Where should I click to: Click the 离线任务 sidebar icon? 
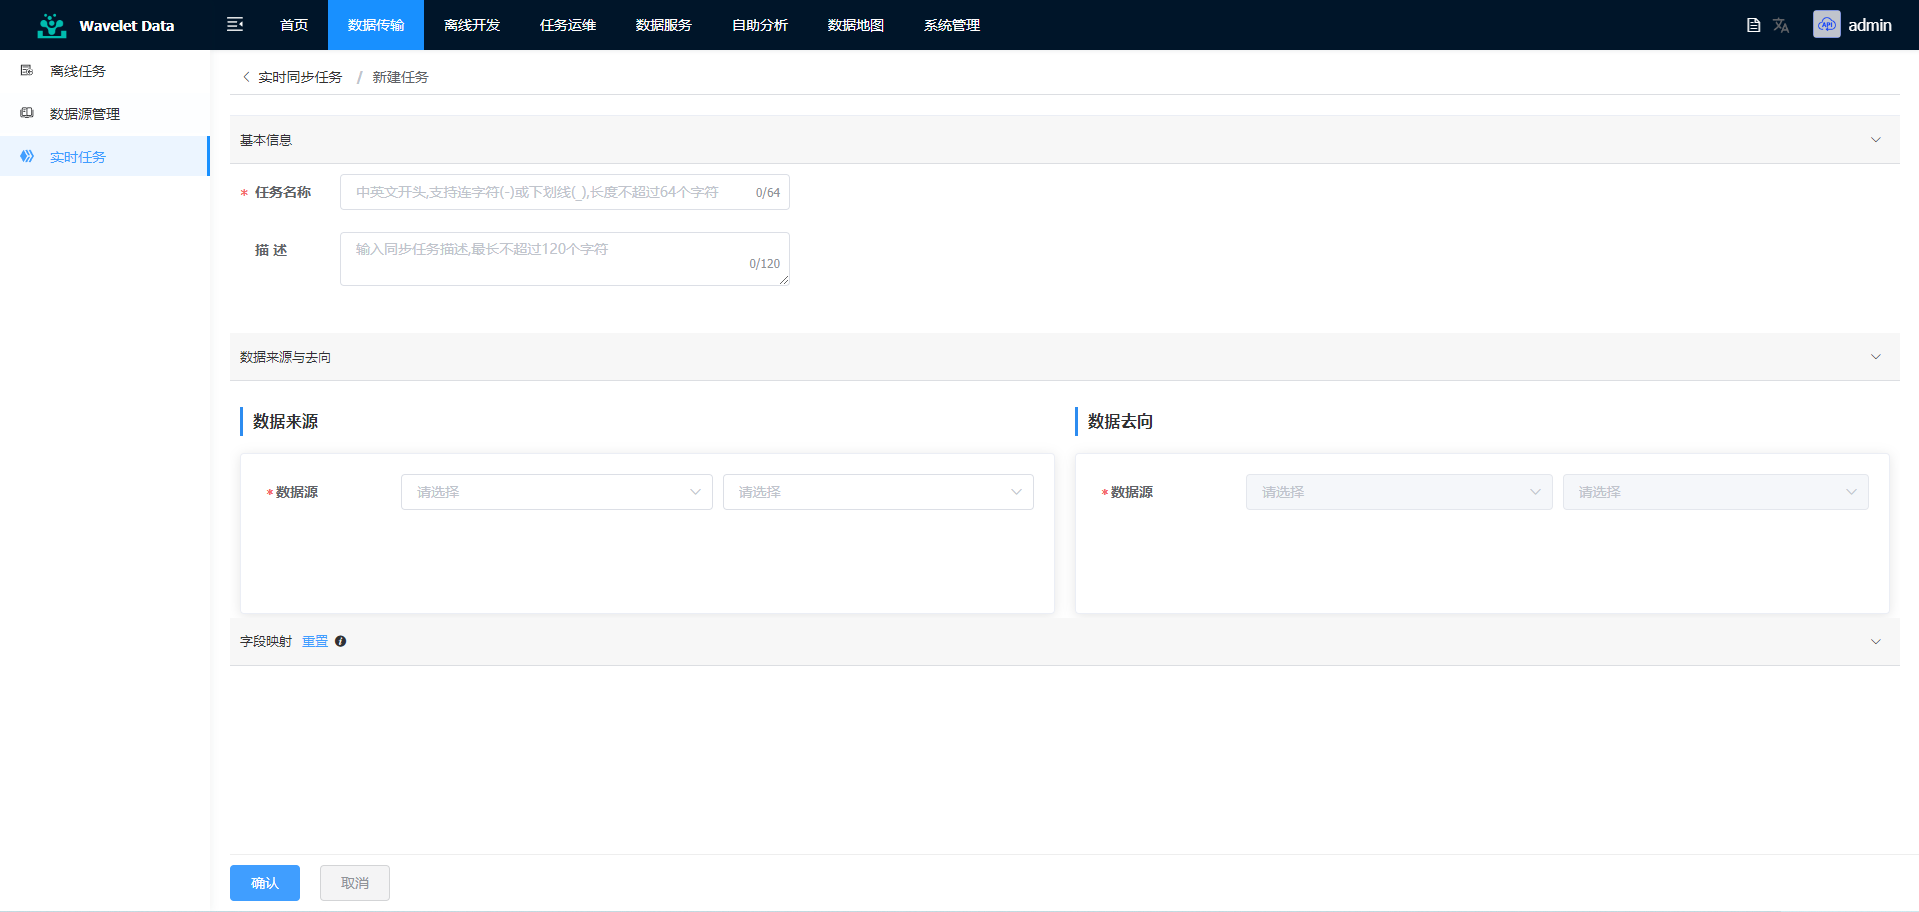[x=27, y=71]
